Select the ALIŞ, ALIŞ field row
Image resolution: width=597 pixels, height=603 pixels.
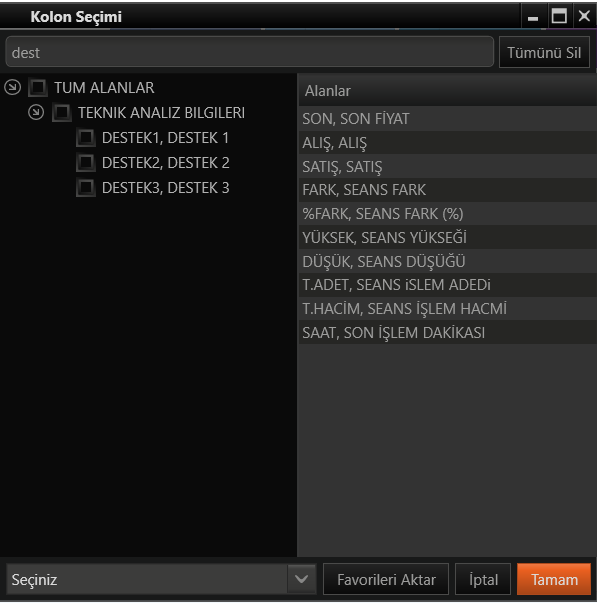tap(447, 143)
